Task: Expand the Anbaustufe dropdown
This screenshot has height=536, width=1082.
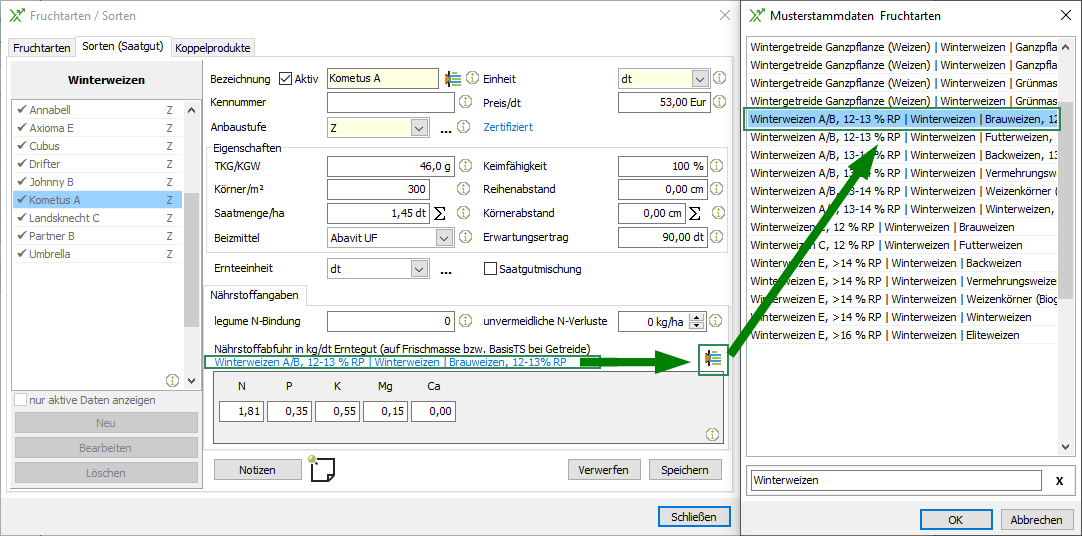Action: click(x=418, y=128)
